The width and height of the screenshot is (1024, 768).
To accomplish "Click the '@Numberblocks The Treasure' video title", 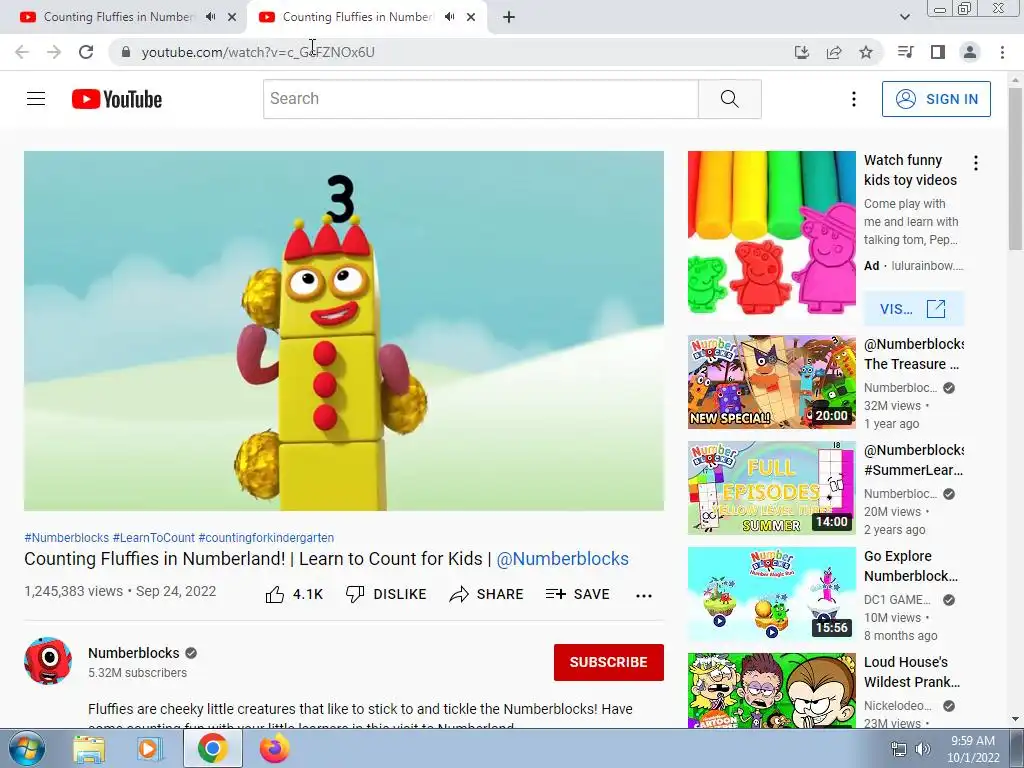I will pos(914,354).
